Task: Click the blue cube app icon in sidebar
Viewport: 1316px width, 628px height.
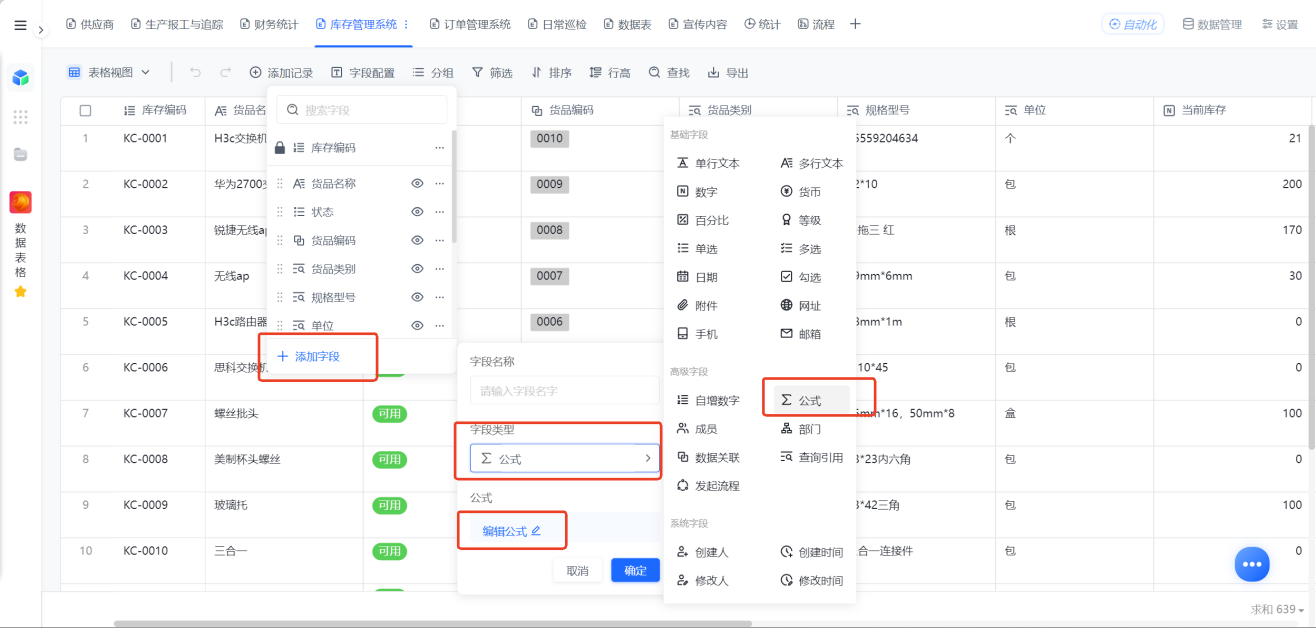Action: pyautogui.click(x=21, y=78)
